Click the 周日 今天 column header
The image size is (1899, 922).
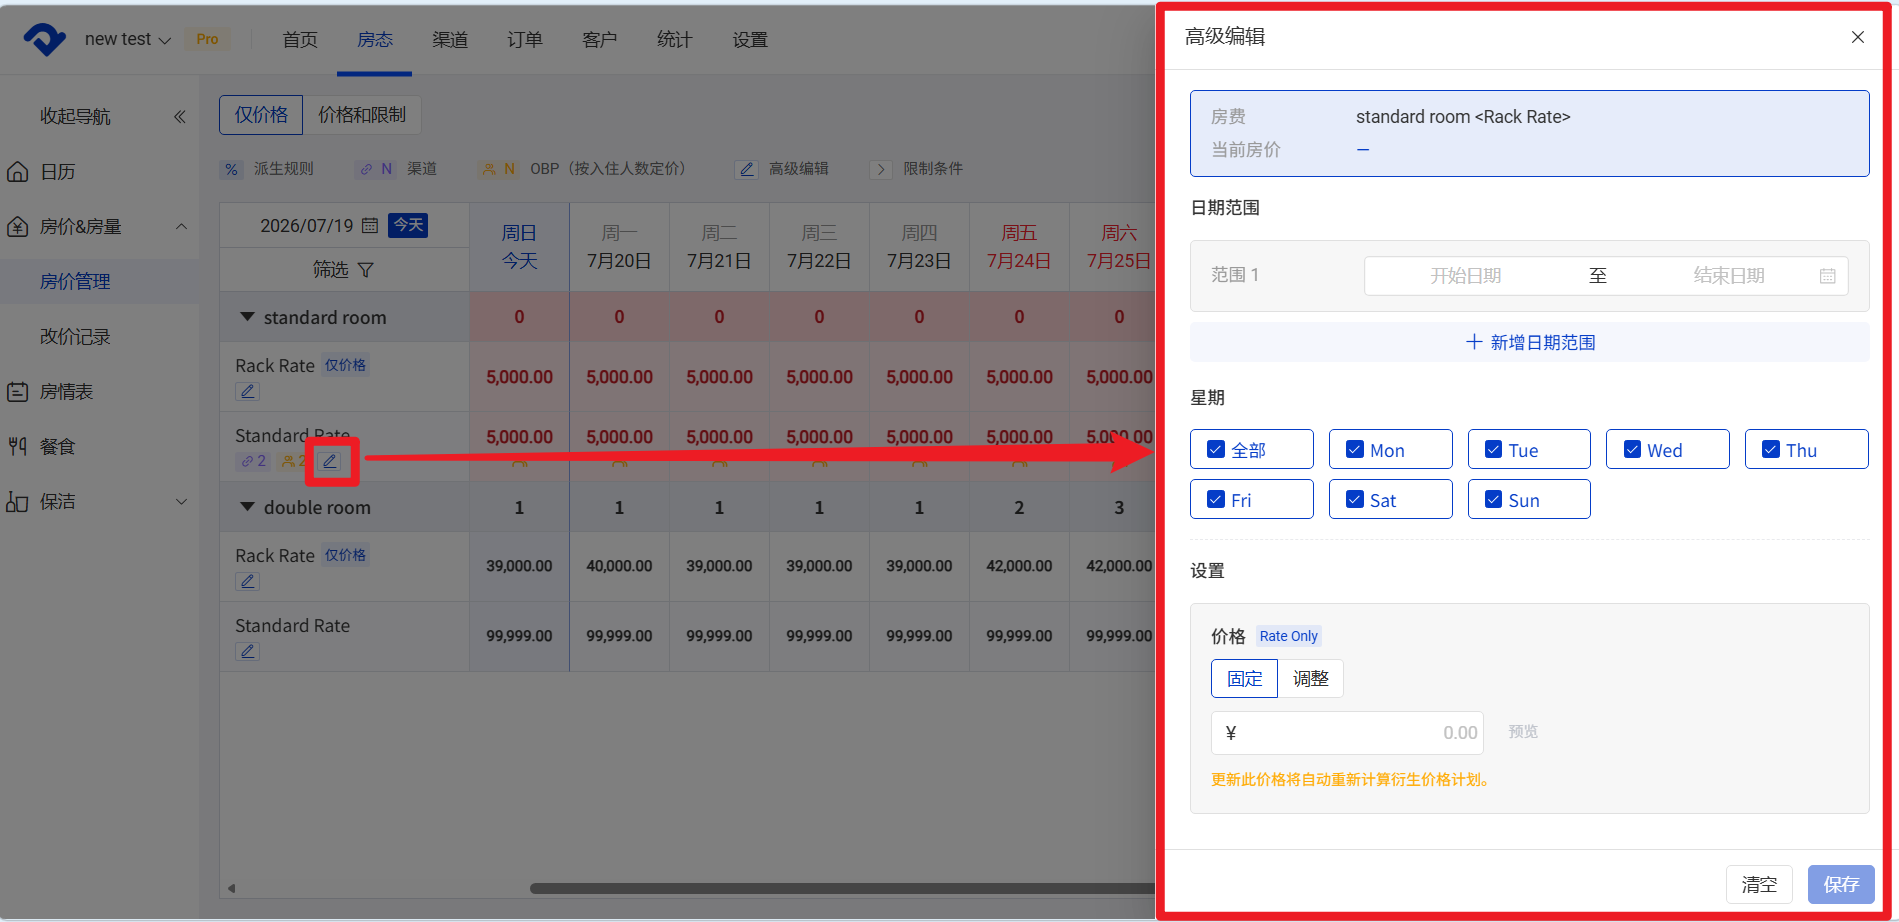pos(519,247)
